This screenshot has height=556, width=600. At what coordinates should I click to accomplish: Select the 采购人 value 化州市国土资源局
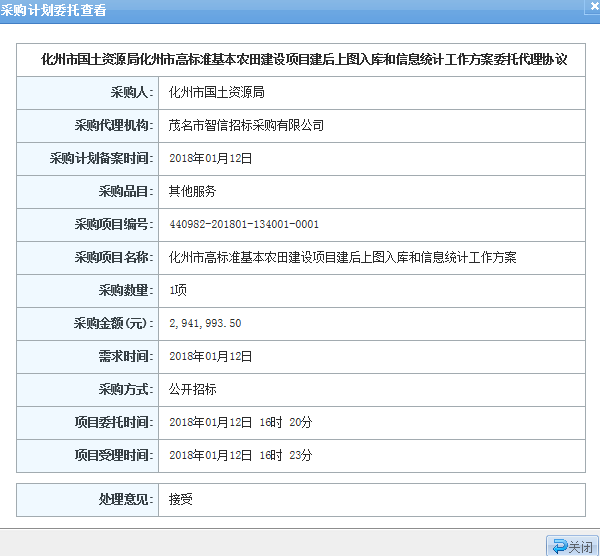pyautogui.click(x=217, y=92)
